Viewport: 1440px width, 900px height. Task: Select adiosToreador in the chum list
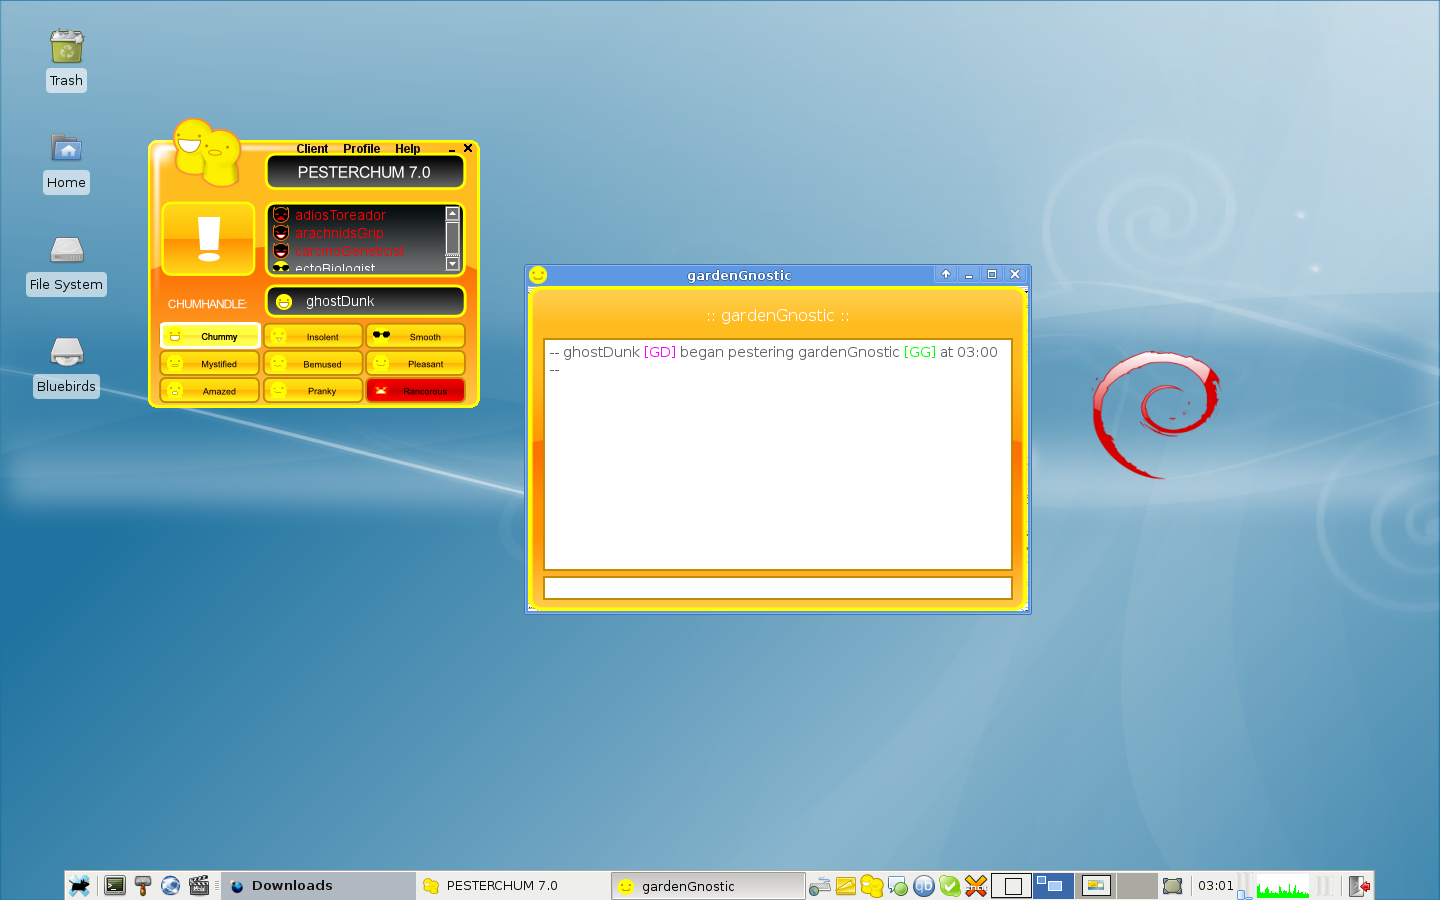pyautogui.click(x=340, y=215)
